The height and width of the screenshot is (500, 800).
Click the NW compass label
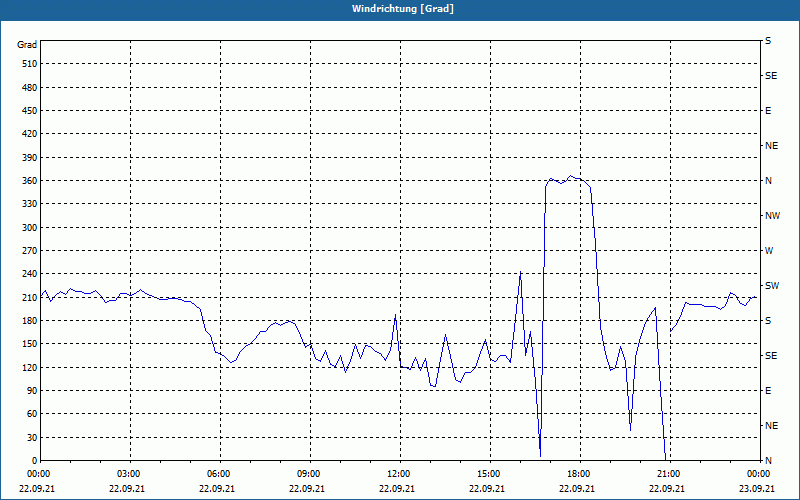tap(772, 216)
